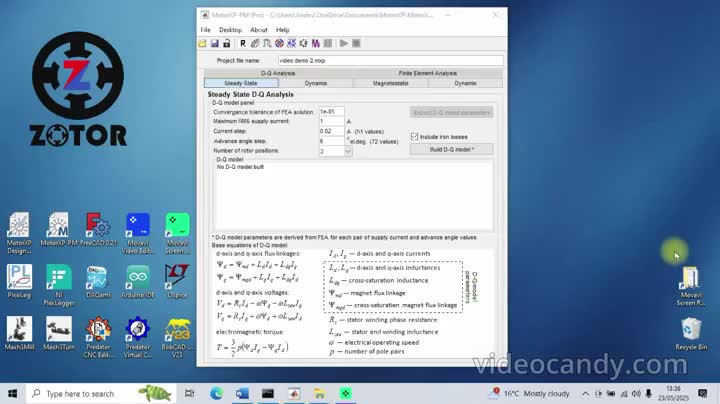Click the padlock icon in toolbar
This screenshot has width=720, height=404.
pos(226,44)
